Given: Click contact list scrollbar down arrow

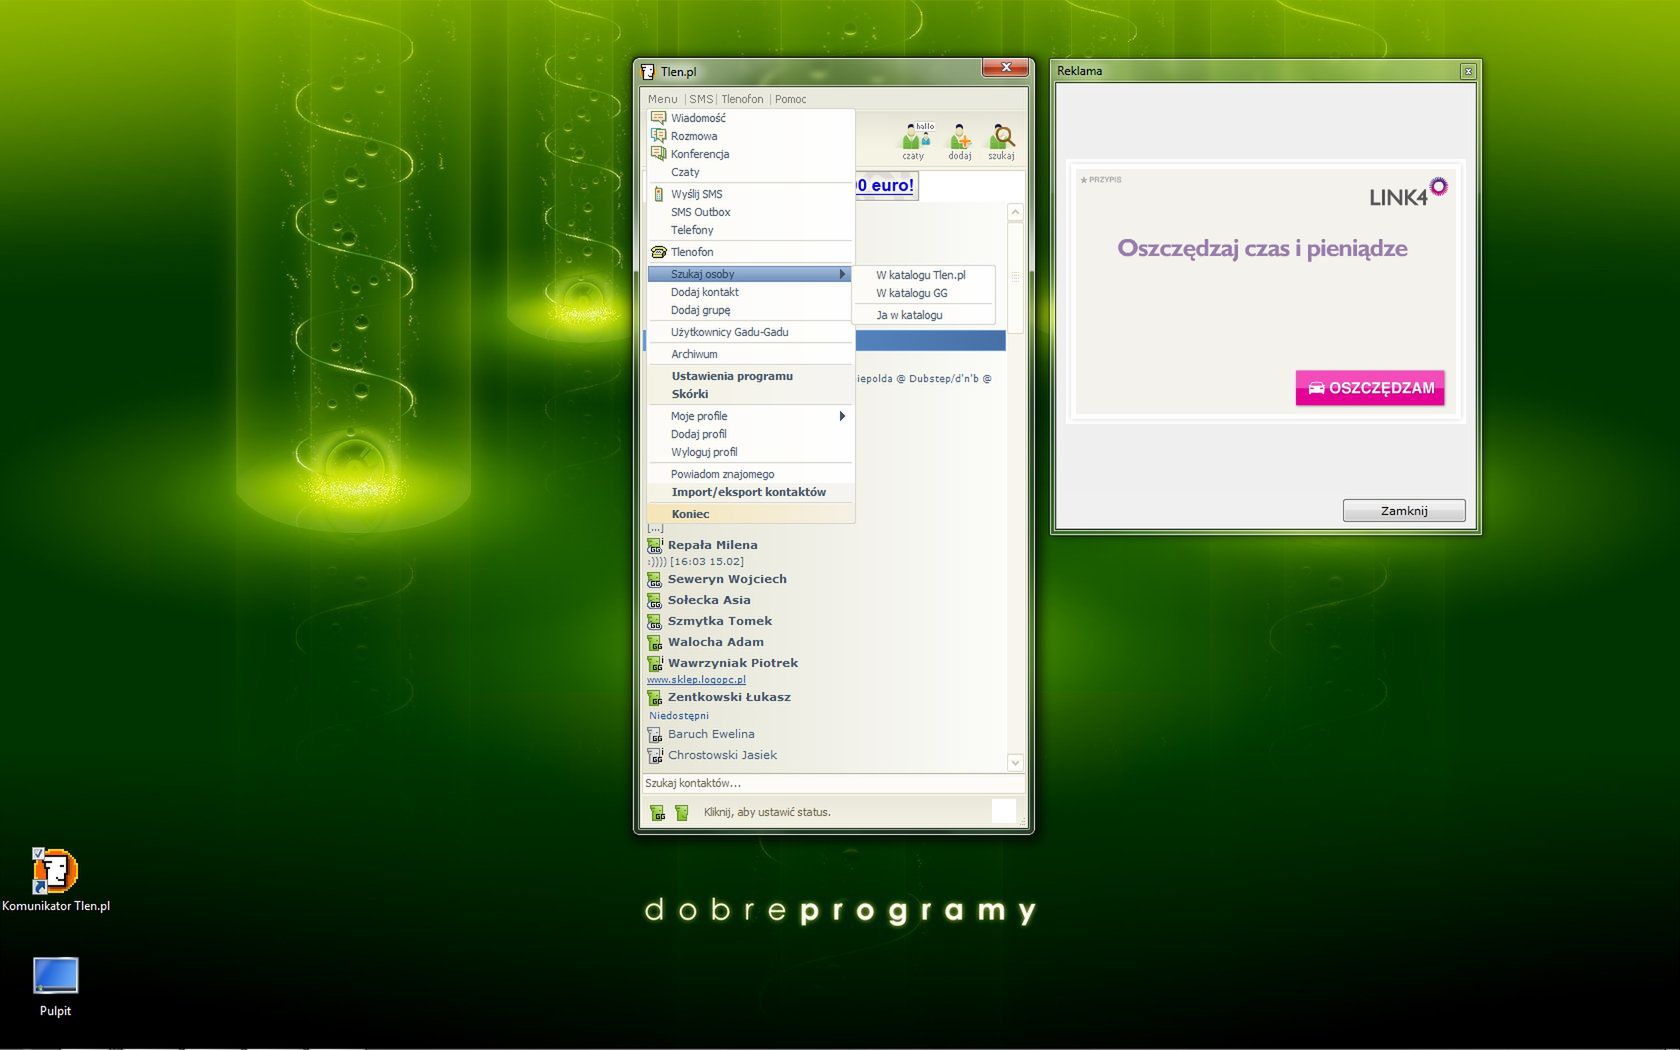Looking at the screenshot, I should point(1015,762).
